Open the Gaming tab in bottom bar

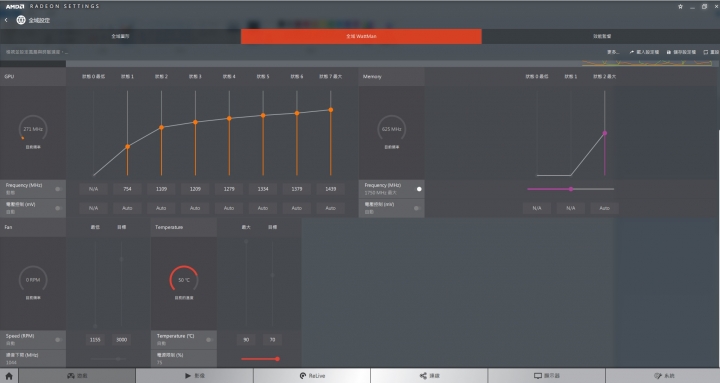point(77,376)
